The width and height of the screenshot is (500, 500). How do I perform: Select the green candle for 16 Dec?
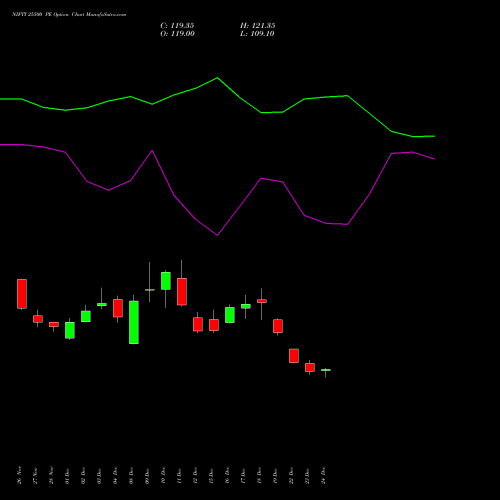coord(230,315)
